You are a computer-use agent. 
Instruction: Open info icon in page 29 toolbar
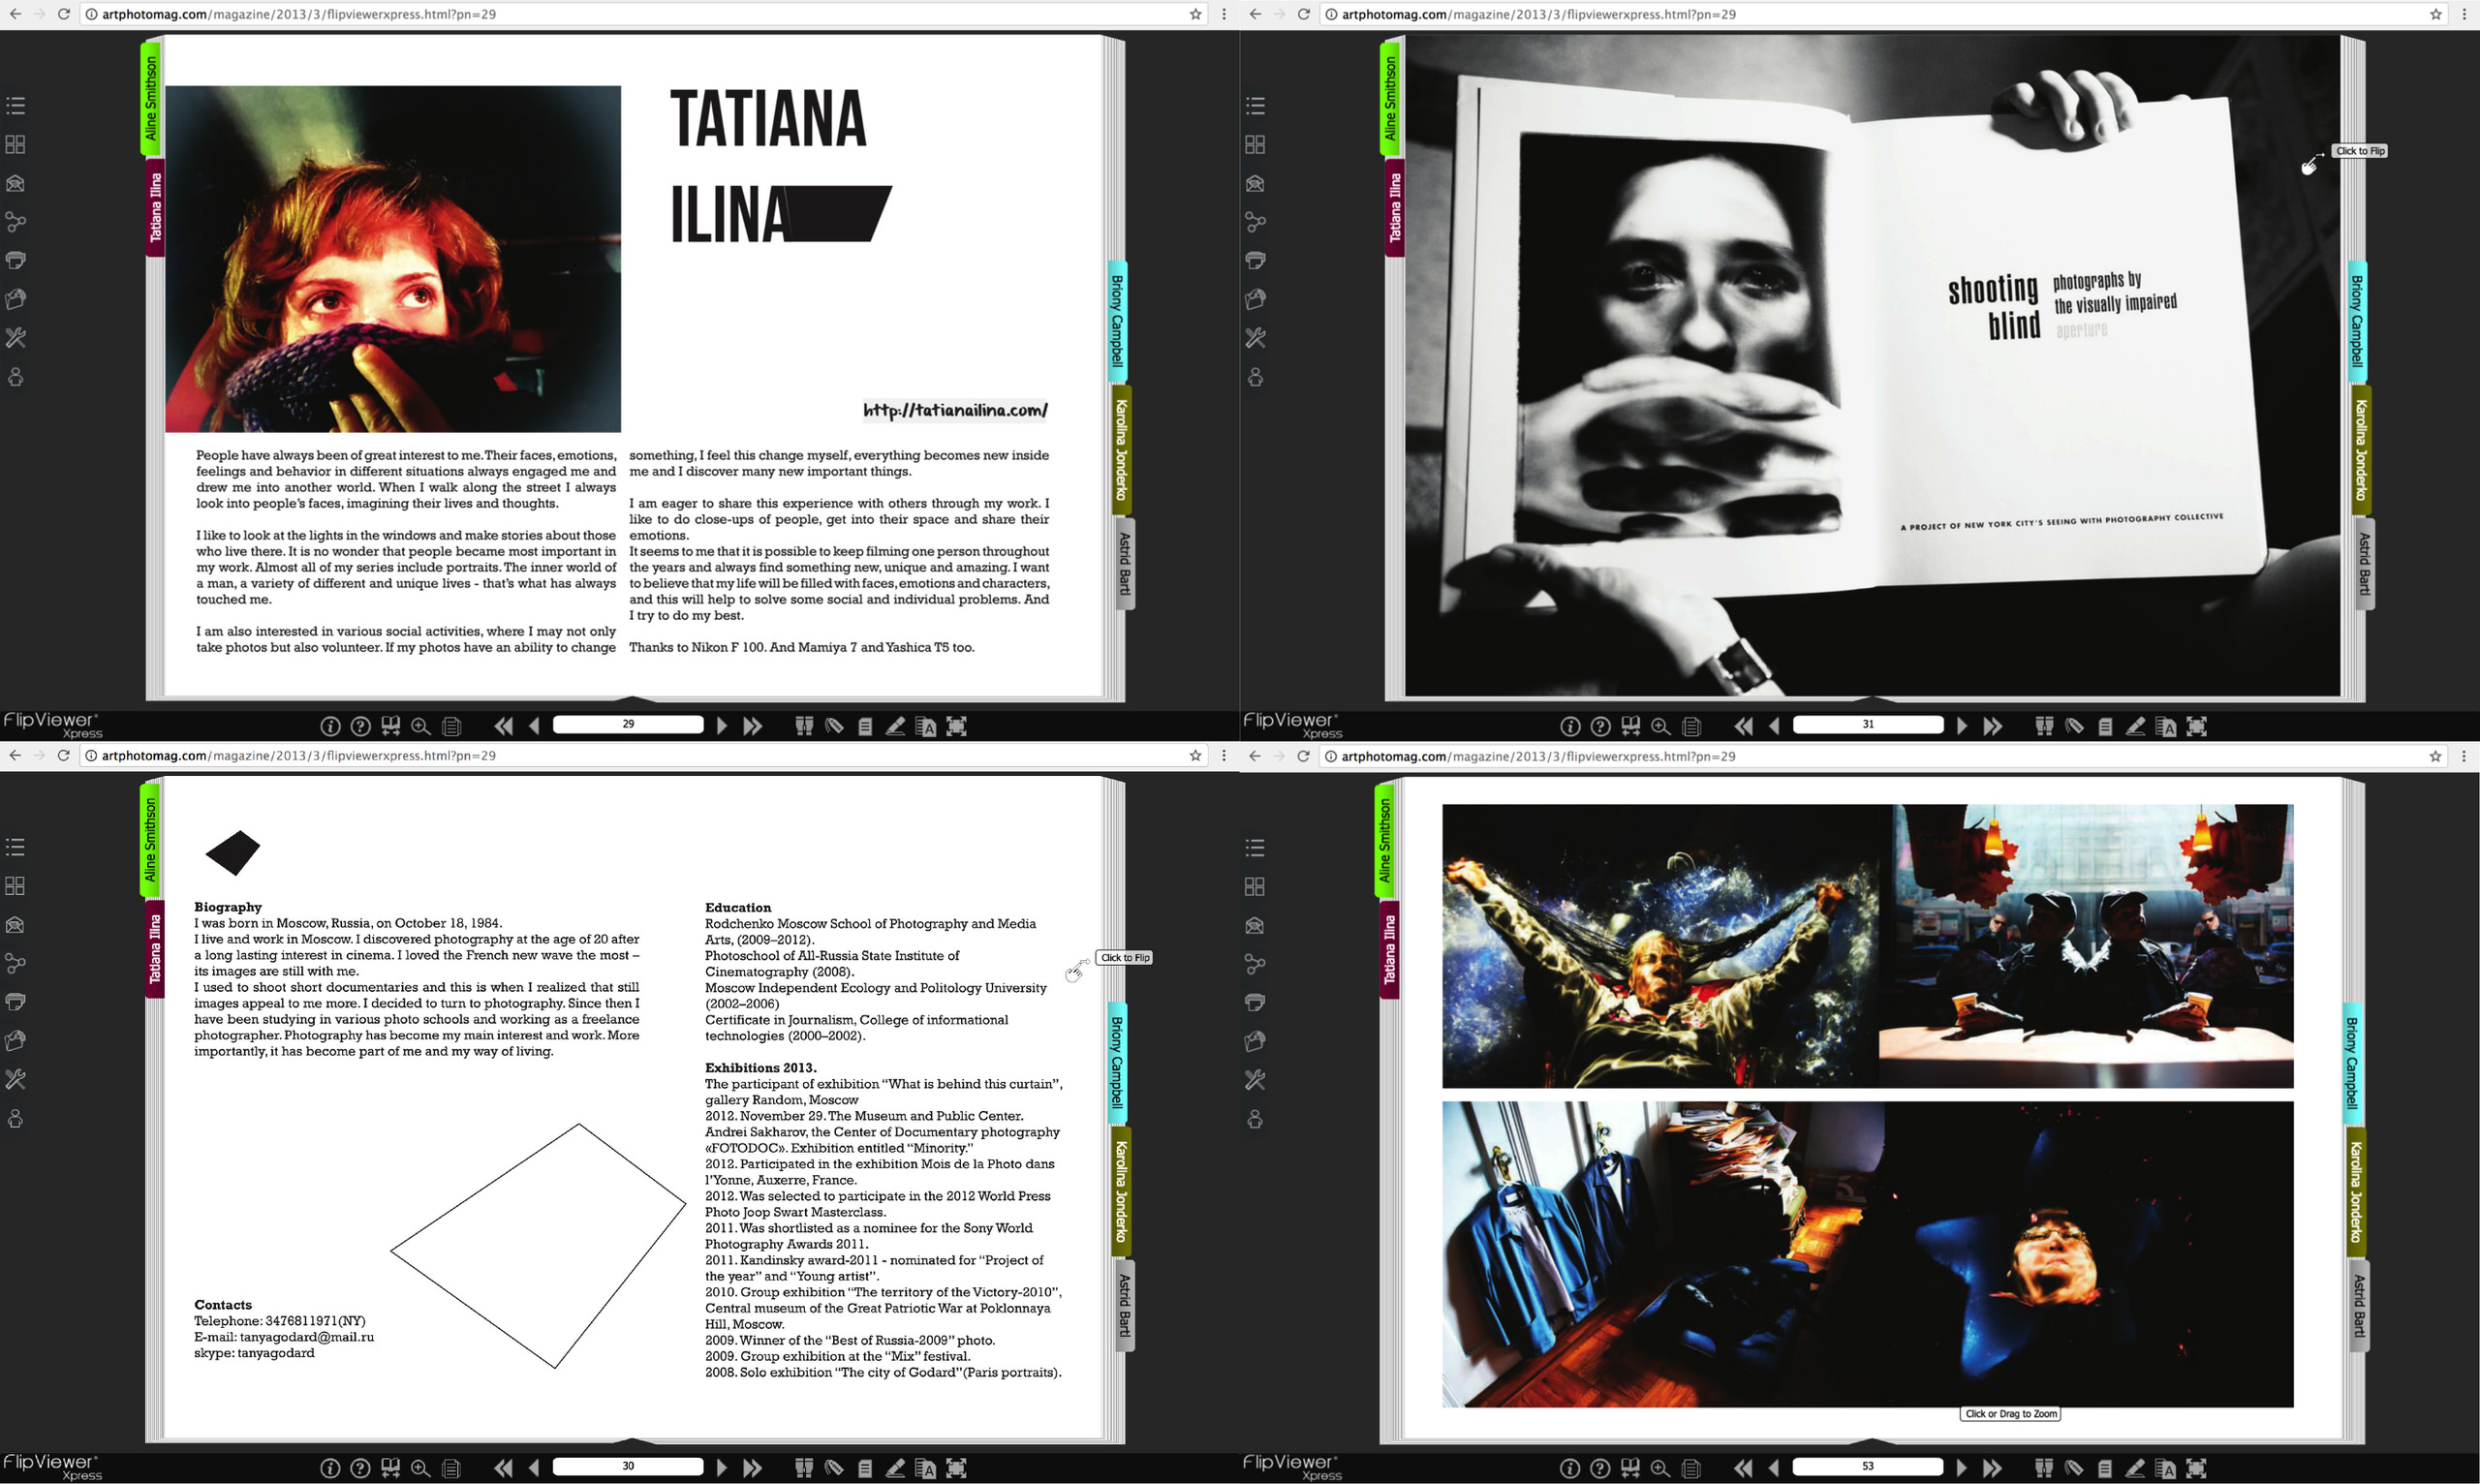(330, 726)
